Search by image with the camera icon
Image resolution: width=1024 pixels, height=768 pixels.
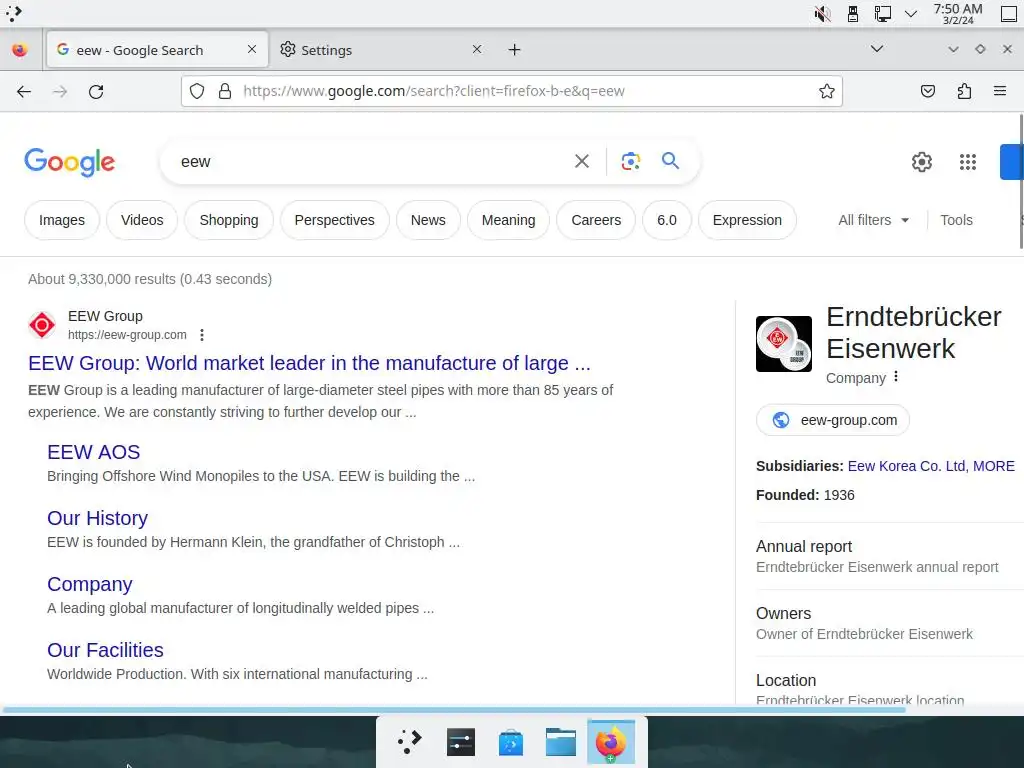630,161
